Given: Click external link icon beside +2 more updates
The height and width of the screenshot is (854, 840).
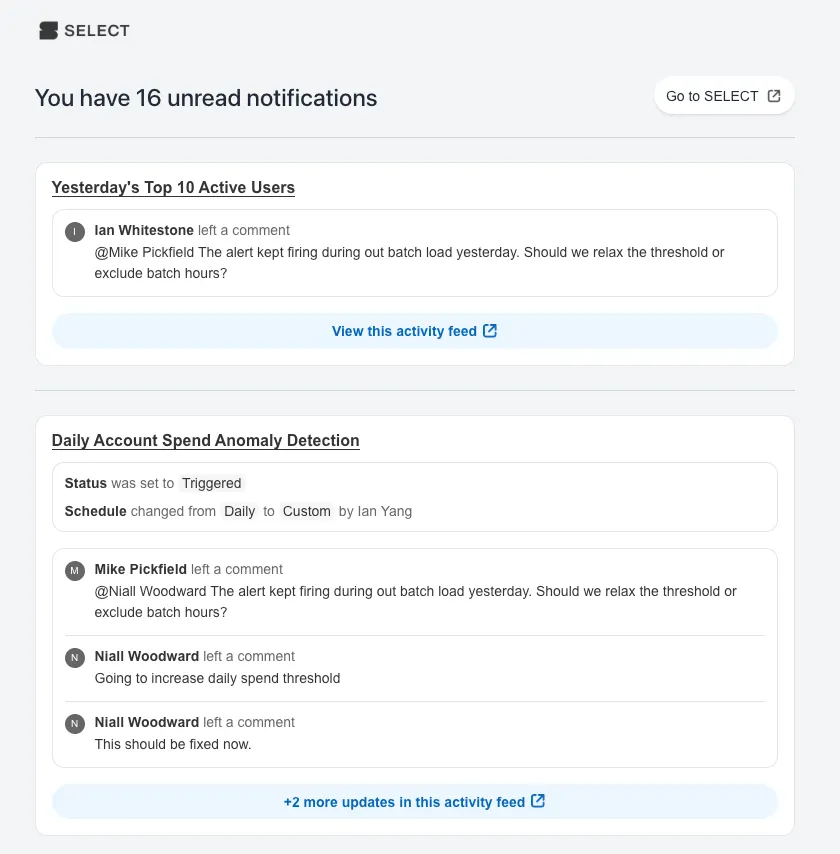Looking at the screenshot, I should pyautogui.click(x=538, y=801).
